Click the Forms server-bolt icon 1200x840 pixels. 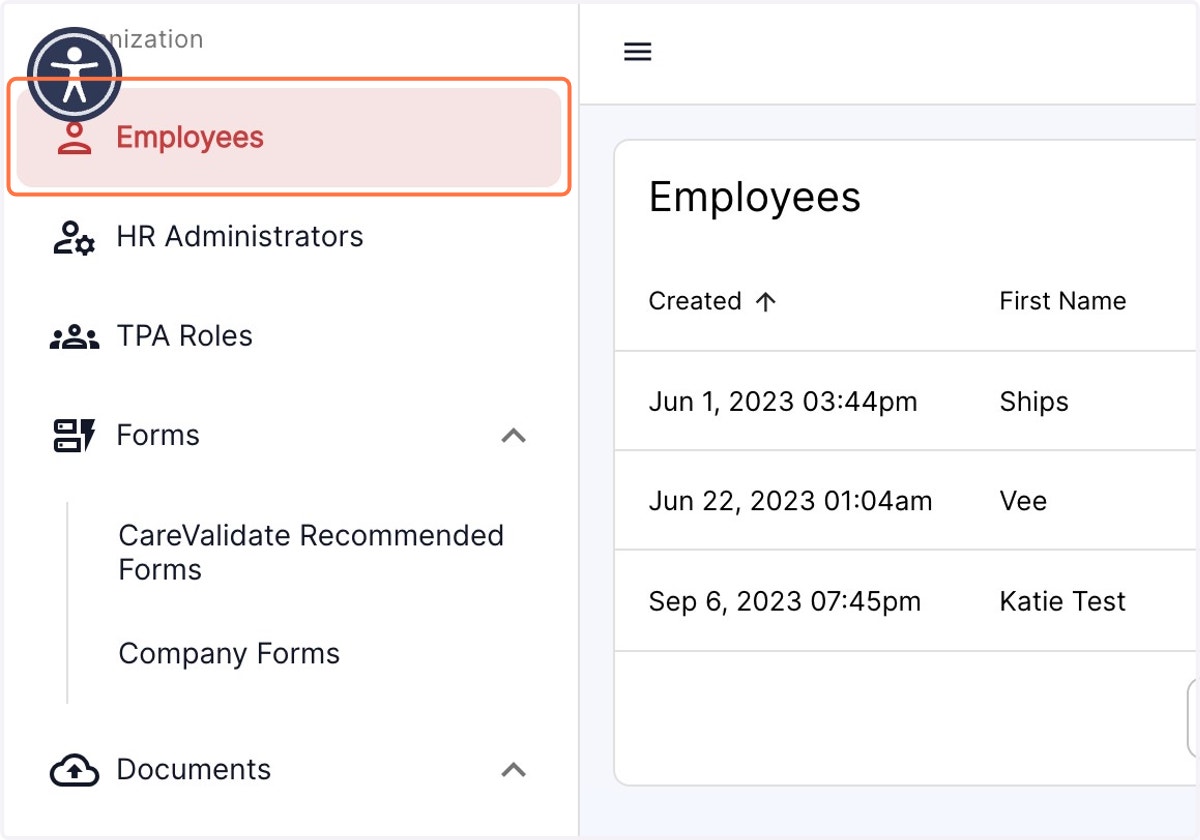pos(74,436)
